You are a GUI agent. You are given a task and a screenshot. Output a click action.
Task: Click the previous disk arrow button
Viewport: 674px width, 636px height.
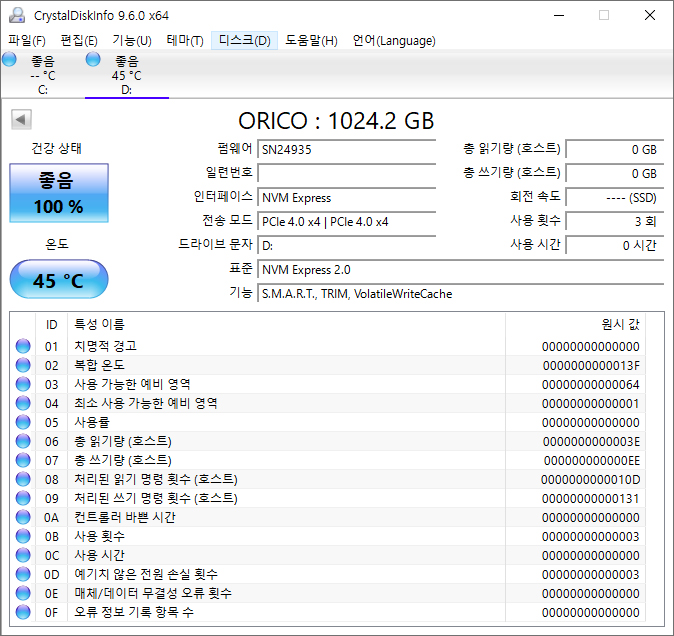click(x=21, y=119)
